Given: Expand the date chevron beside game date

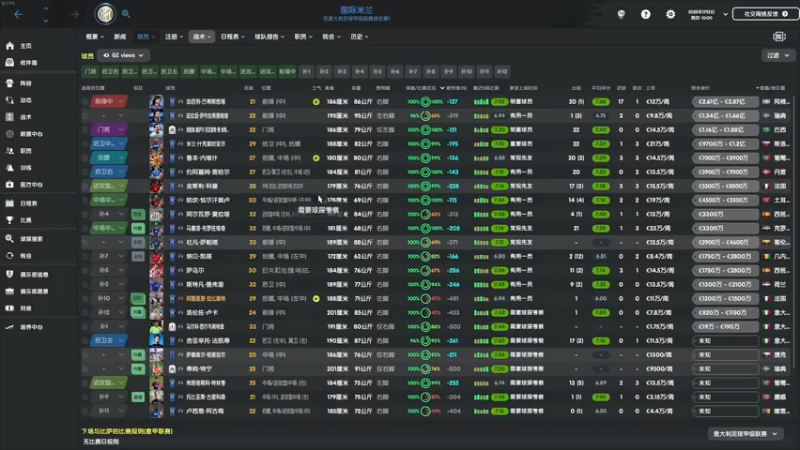Looking at the screenshot, I should coord(725,14).
